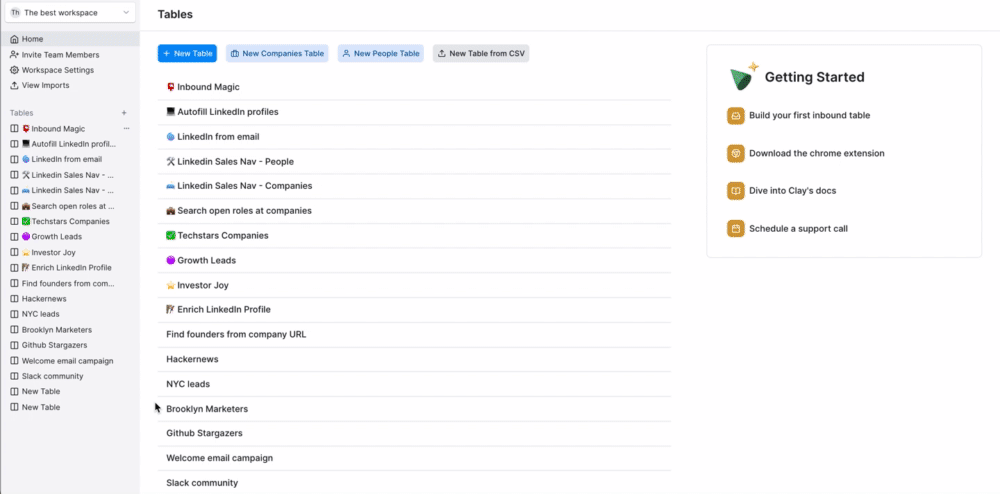Click the table icon beside sidebar Github Stargazers
The image size is (1000, 494).
click(x=15, y=345)
